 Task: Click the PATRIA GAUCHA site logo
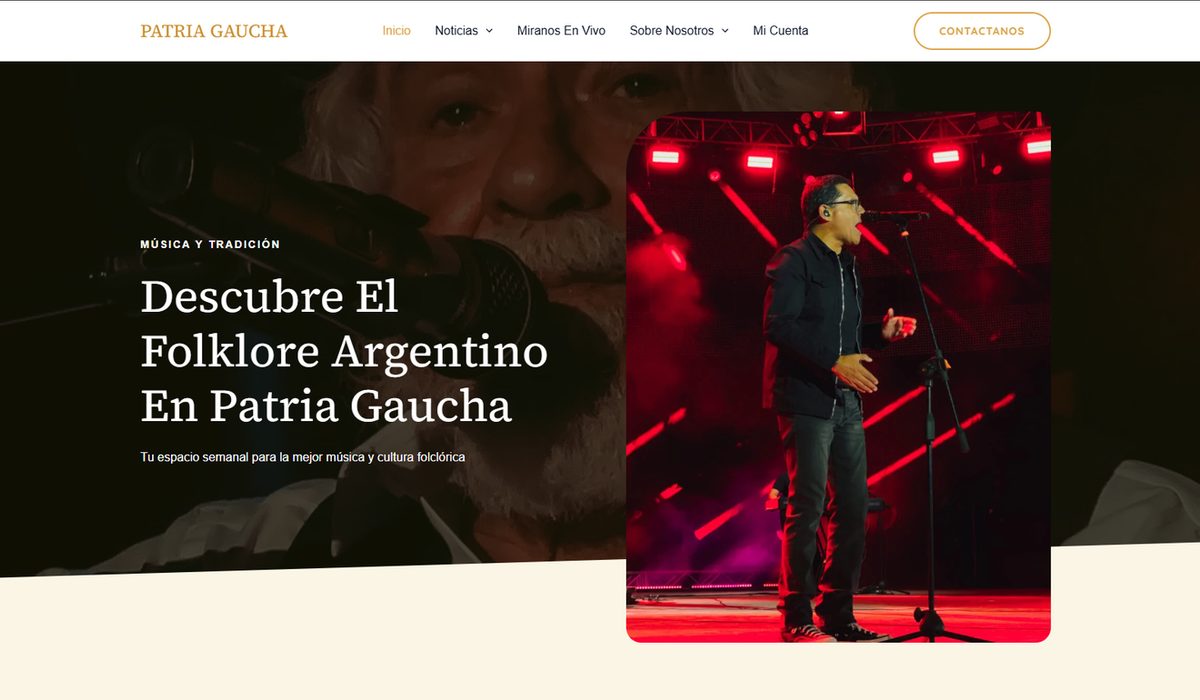214,31
